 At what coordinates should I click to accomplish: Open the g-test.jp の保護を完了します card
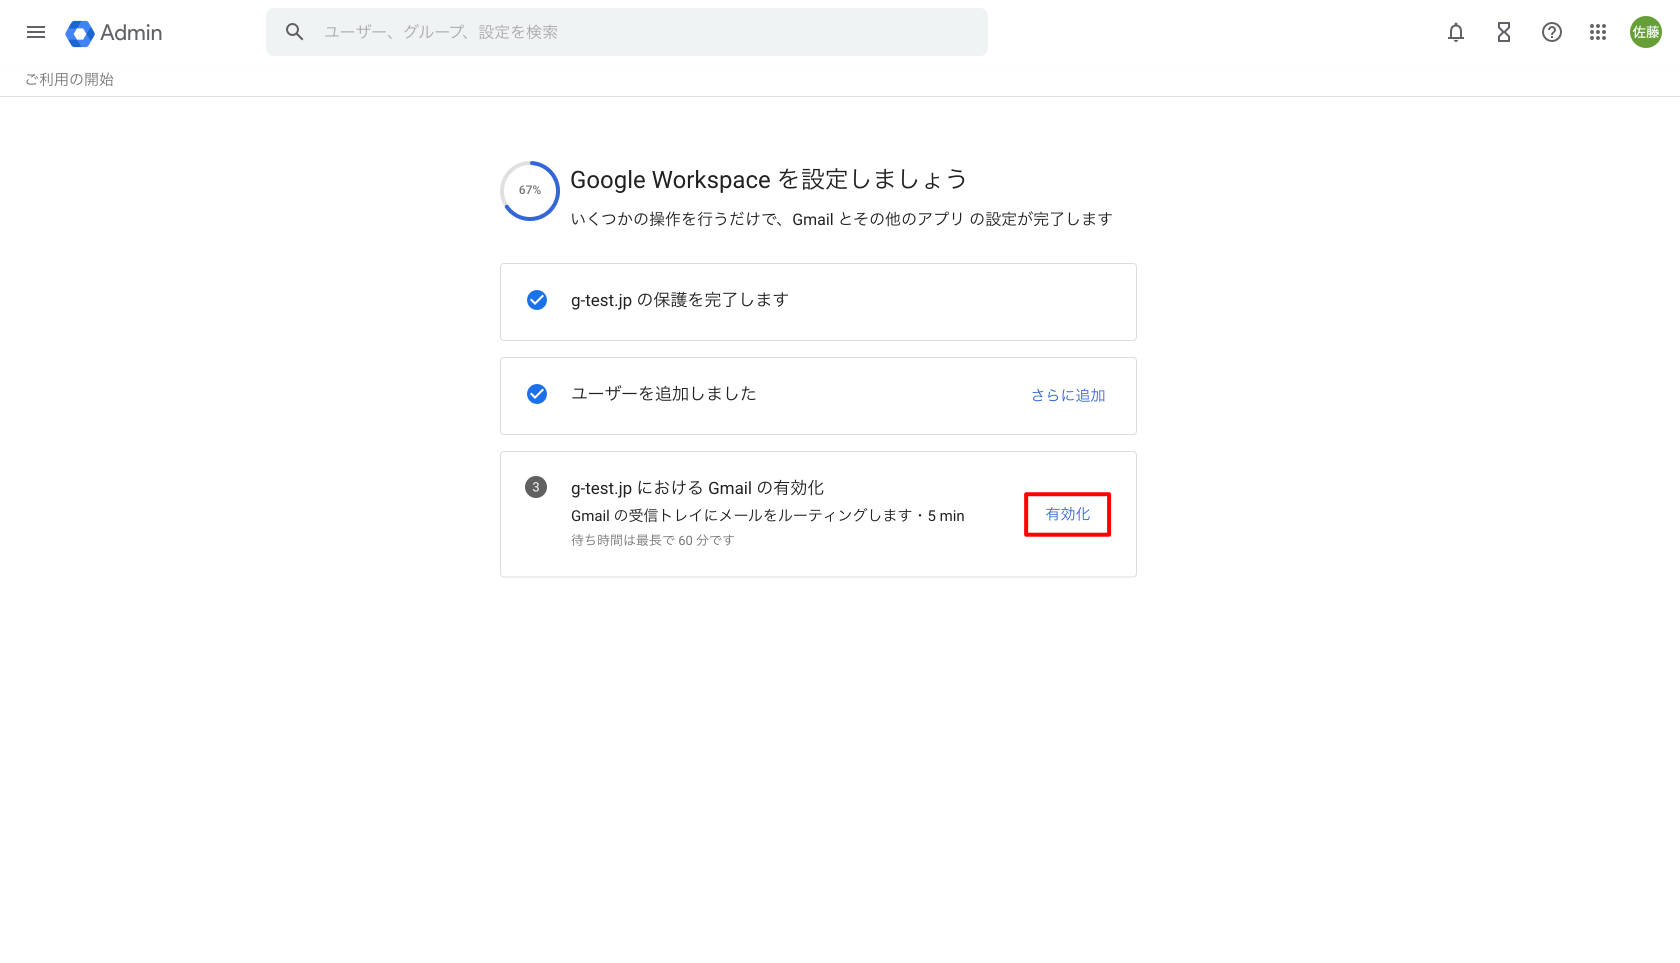pyautogui.click(x=818, y=302)
